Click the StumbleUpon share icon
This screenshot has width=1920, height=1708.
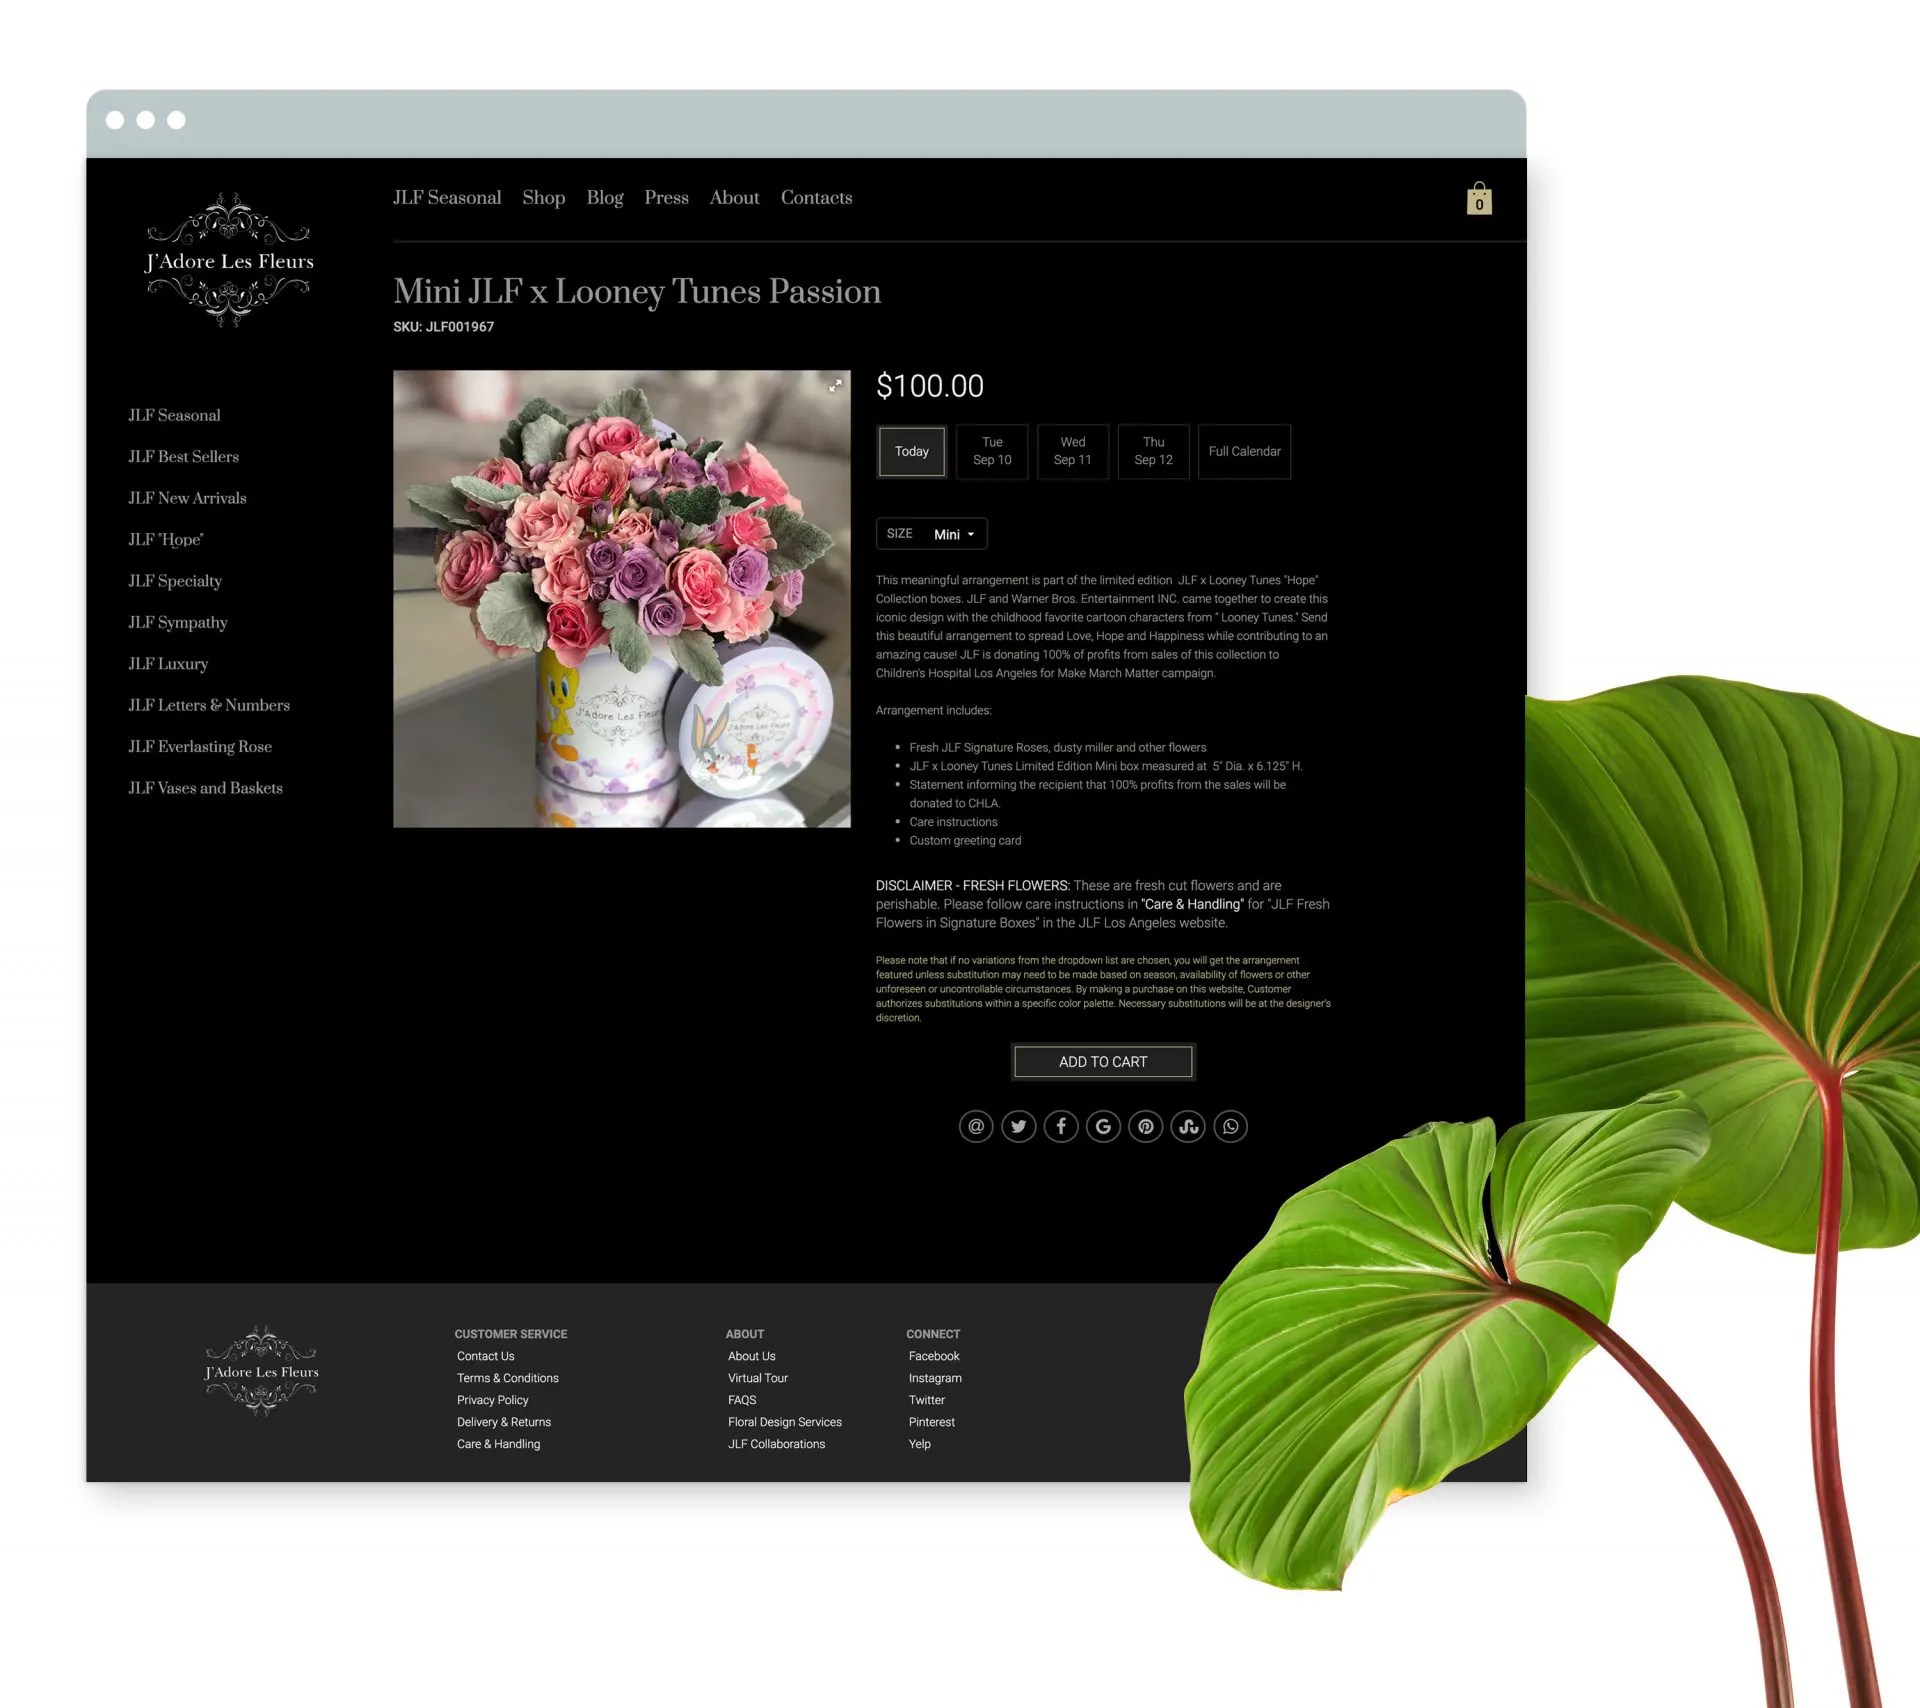point(1187,1126)
